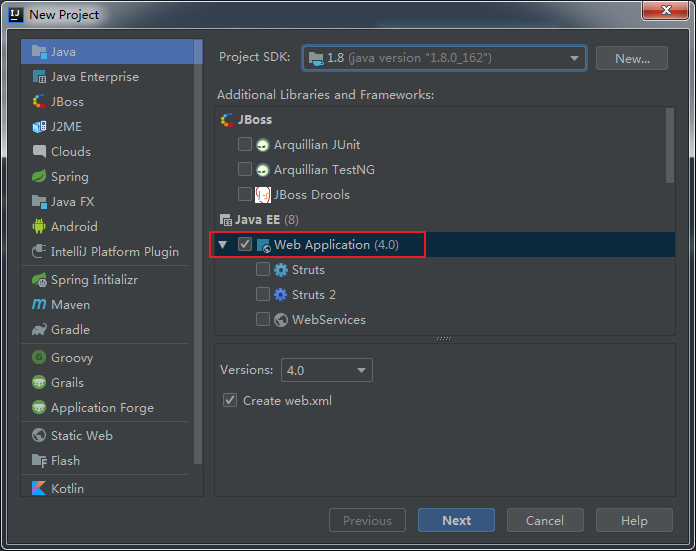The height and width of the screenshot is (551, 696).
Task: Click the JBoss icon in the sidebar list
Action: [39, 102]
